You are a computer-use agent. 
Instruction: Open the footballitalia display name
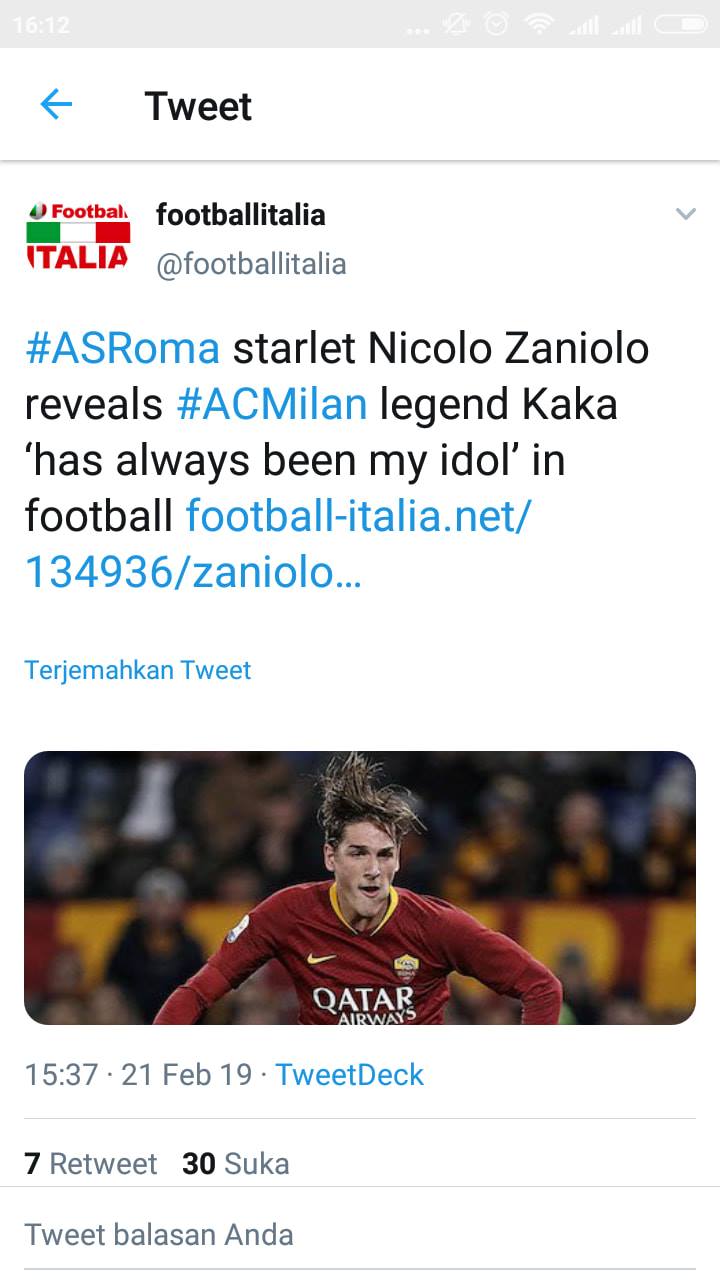[241, 214]
